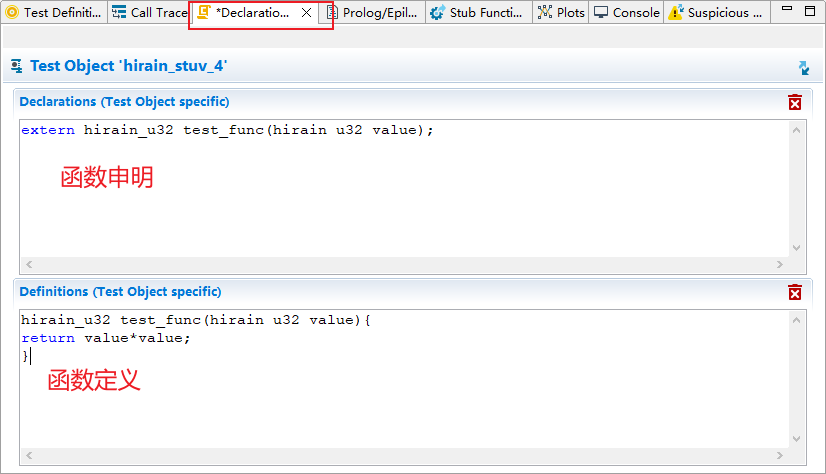Open the Plots tab
826x474 pixels.
pyautogui.click(x=560, y=12)
